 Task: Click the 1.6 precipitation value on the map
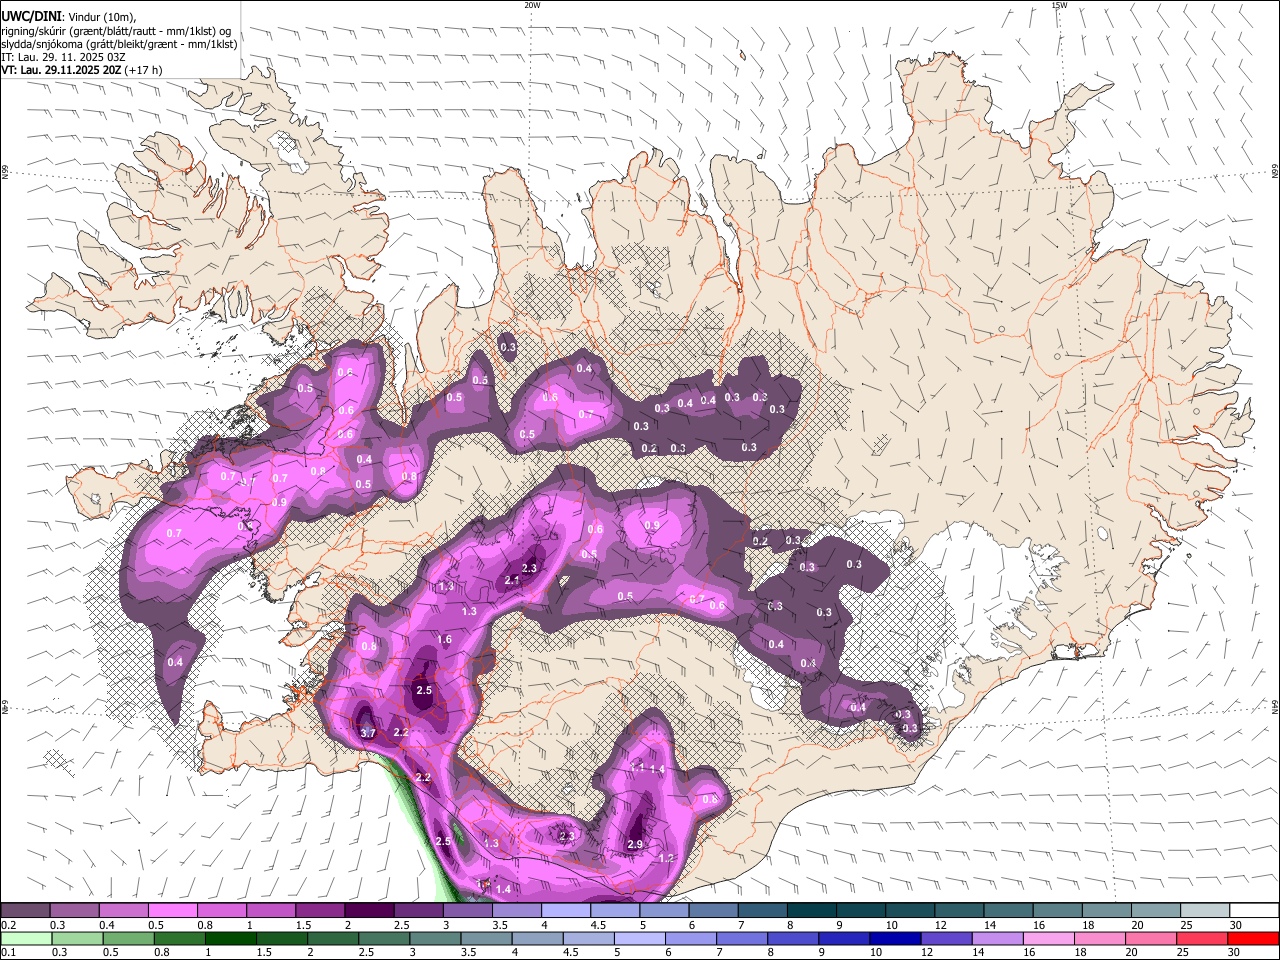coord(445,640)
